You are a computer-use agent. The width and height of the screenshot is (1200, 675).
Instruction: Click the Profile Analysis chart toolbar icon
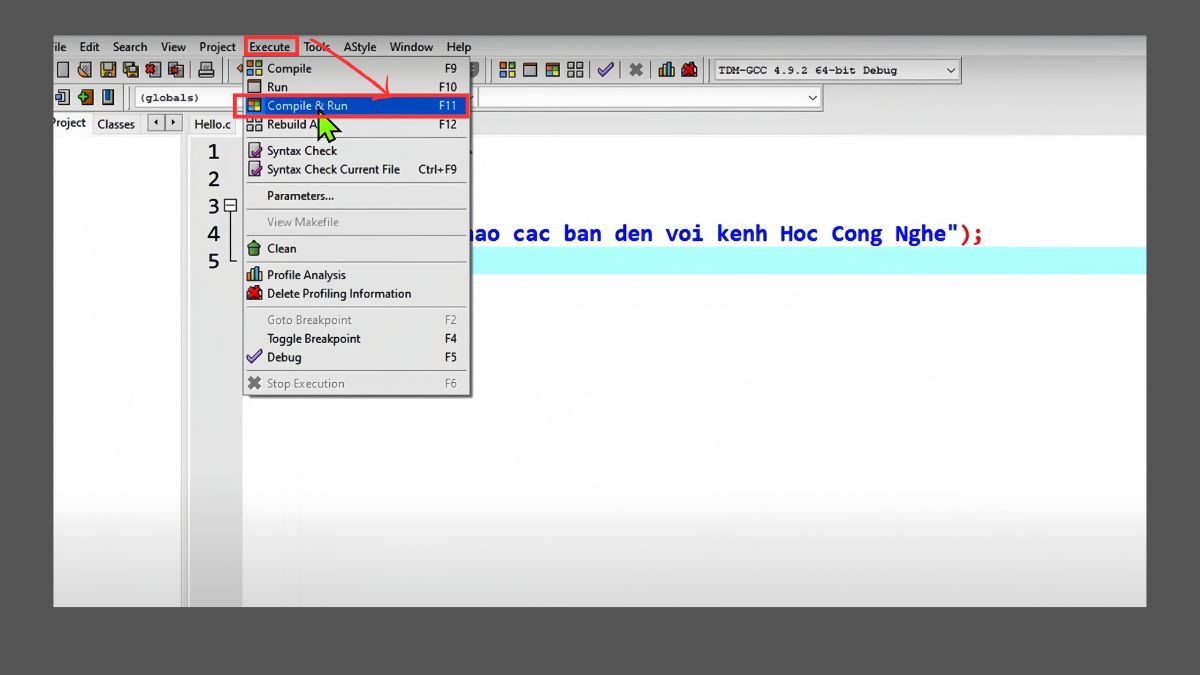pos(667,69)
